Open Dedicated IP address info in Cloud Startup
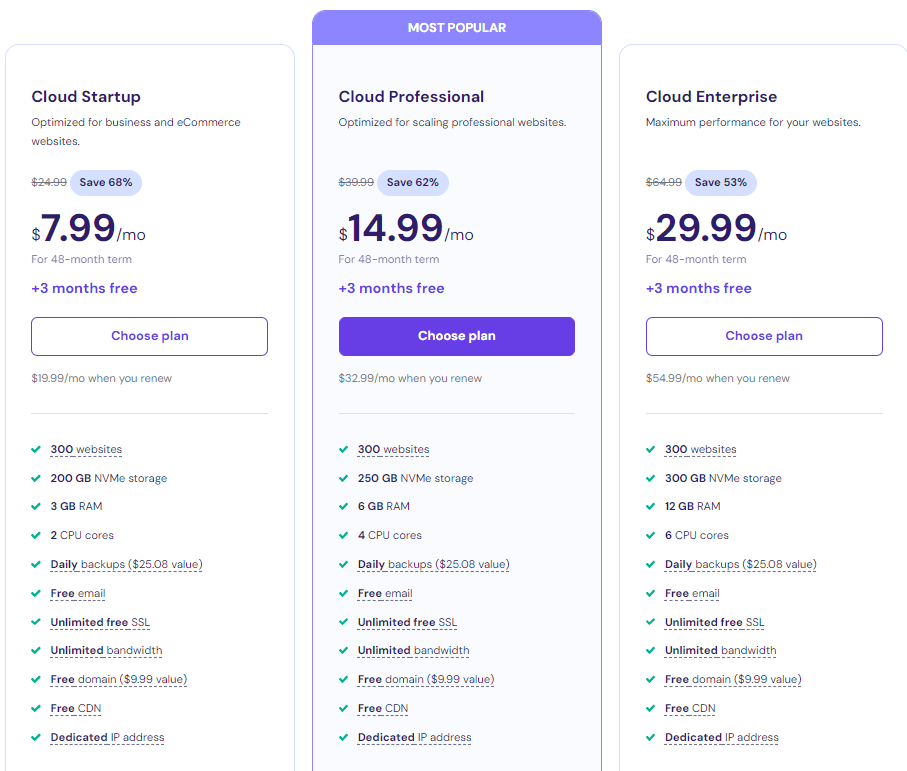 [x=107, y=737]
